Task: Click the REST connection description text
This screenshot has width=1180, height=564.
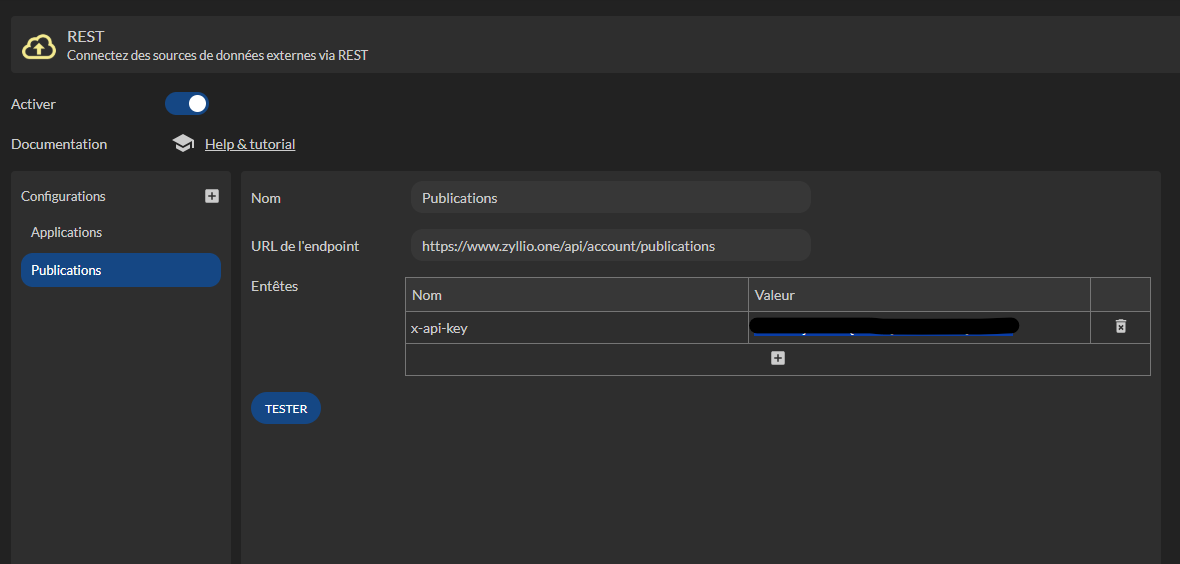Action: [217, 55]
